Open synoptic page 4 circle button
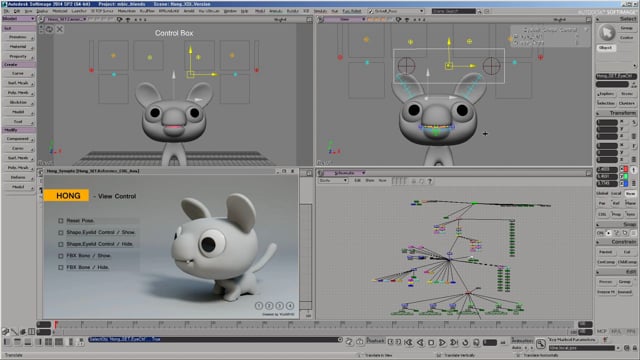640x360 pixels. pos(290,305)
